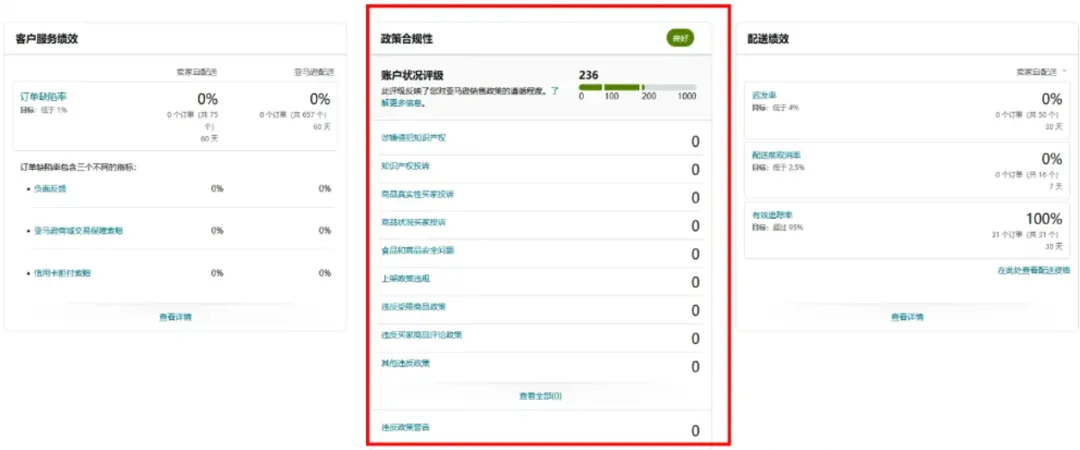Click the 236 rating score value
Viewport: 1080px width, 450px height.
589,74
